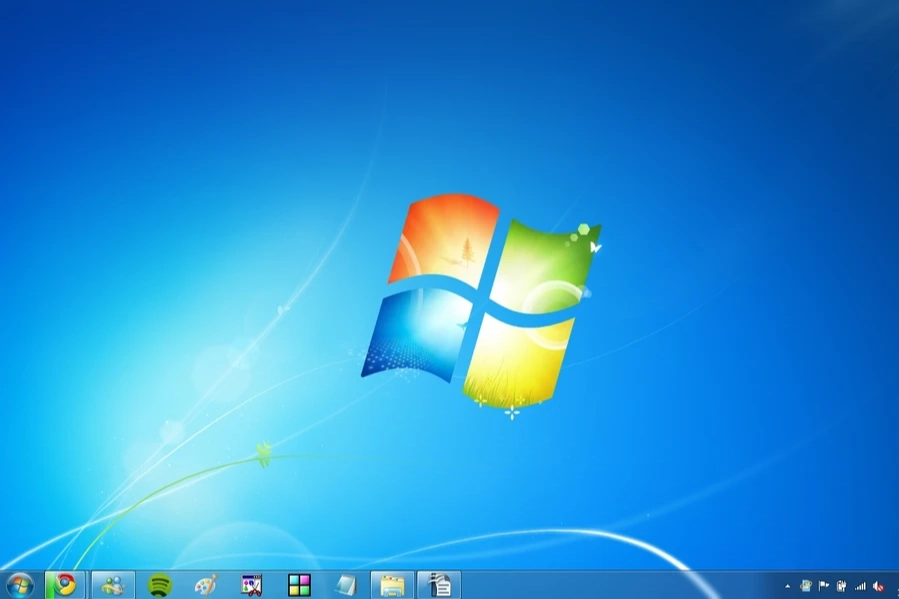Click the battery power tray icon

[842, 586]
